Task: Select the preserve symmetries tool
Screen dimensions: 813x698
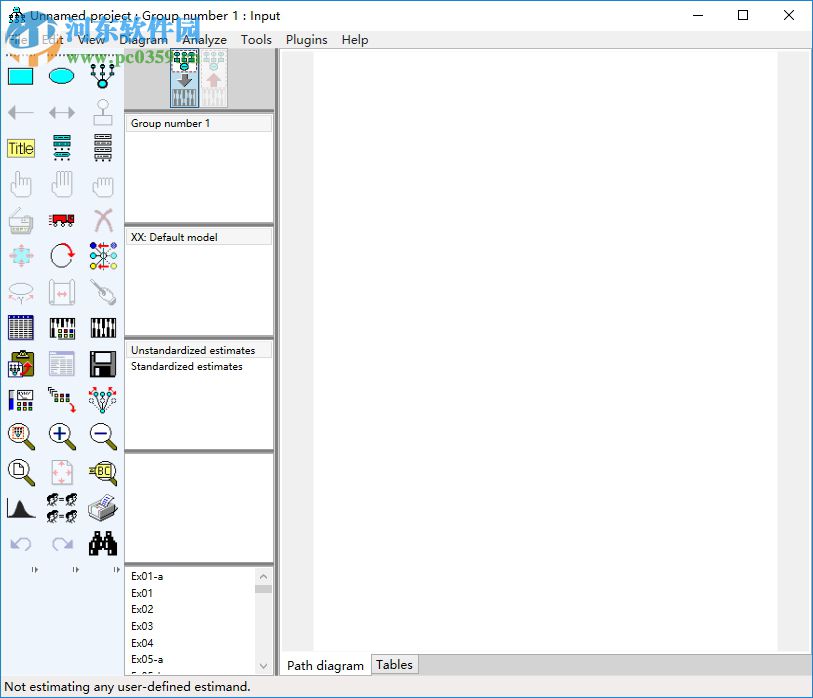Action: pyautogui.click(x=103, y=400)
